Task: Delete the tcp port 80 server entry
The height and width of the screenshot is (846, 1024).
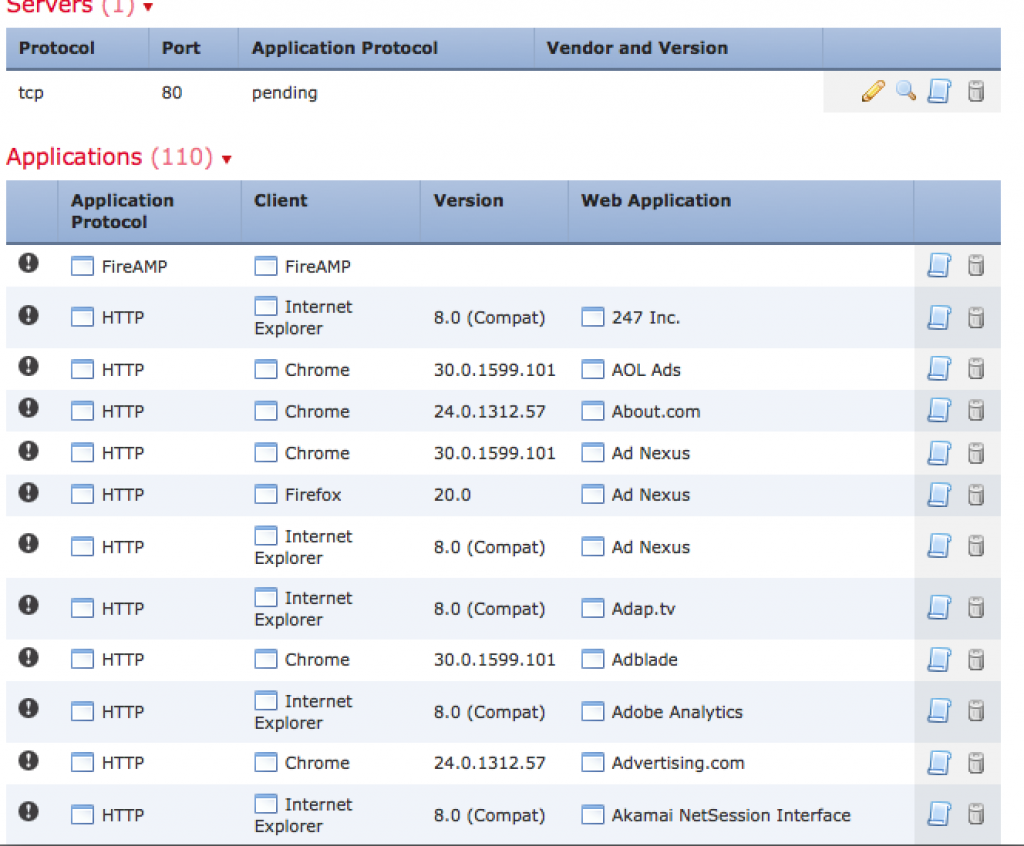Action: point(976,92)
